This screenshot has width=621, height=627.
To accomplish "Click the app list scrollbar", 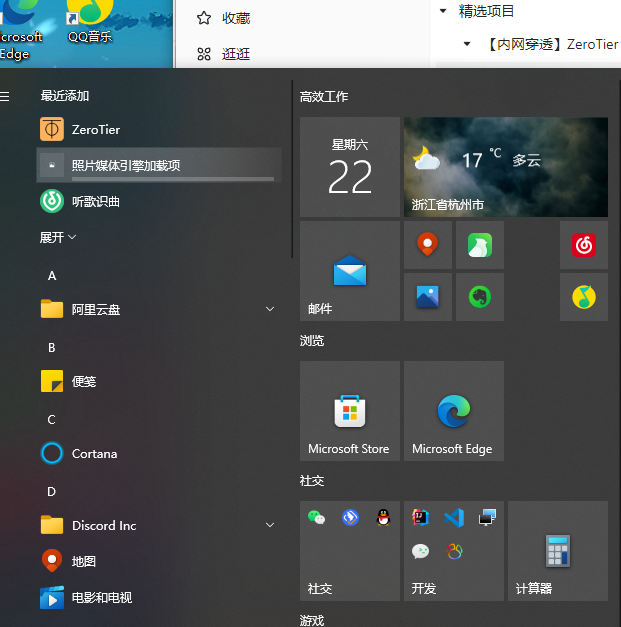I will click(x=292, y=169).
